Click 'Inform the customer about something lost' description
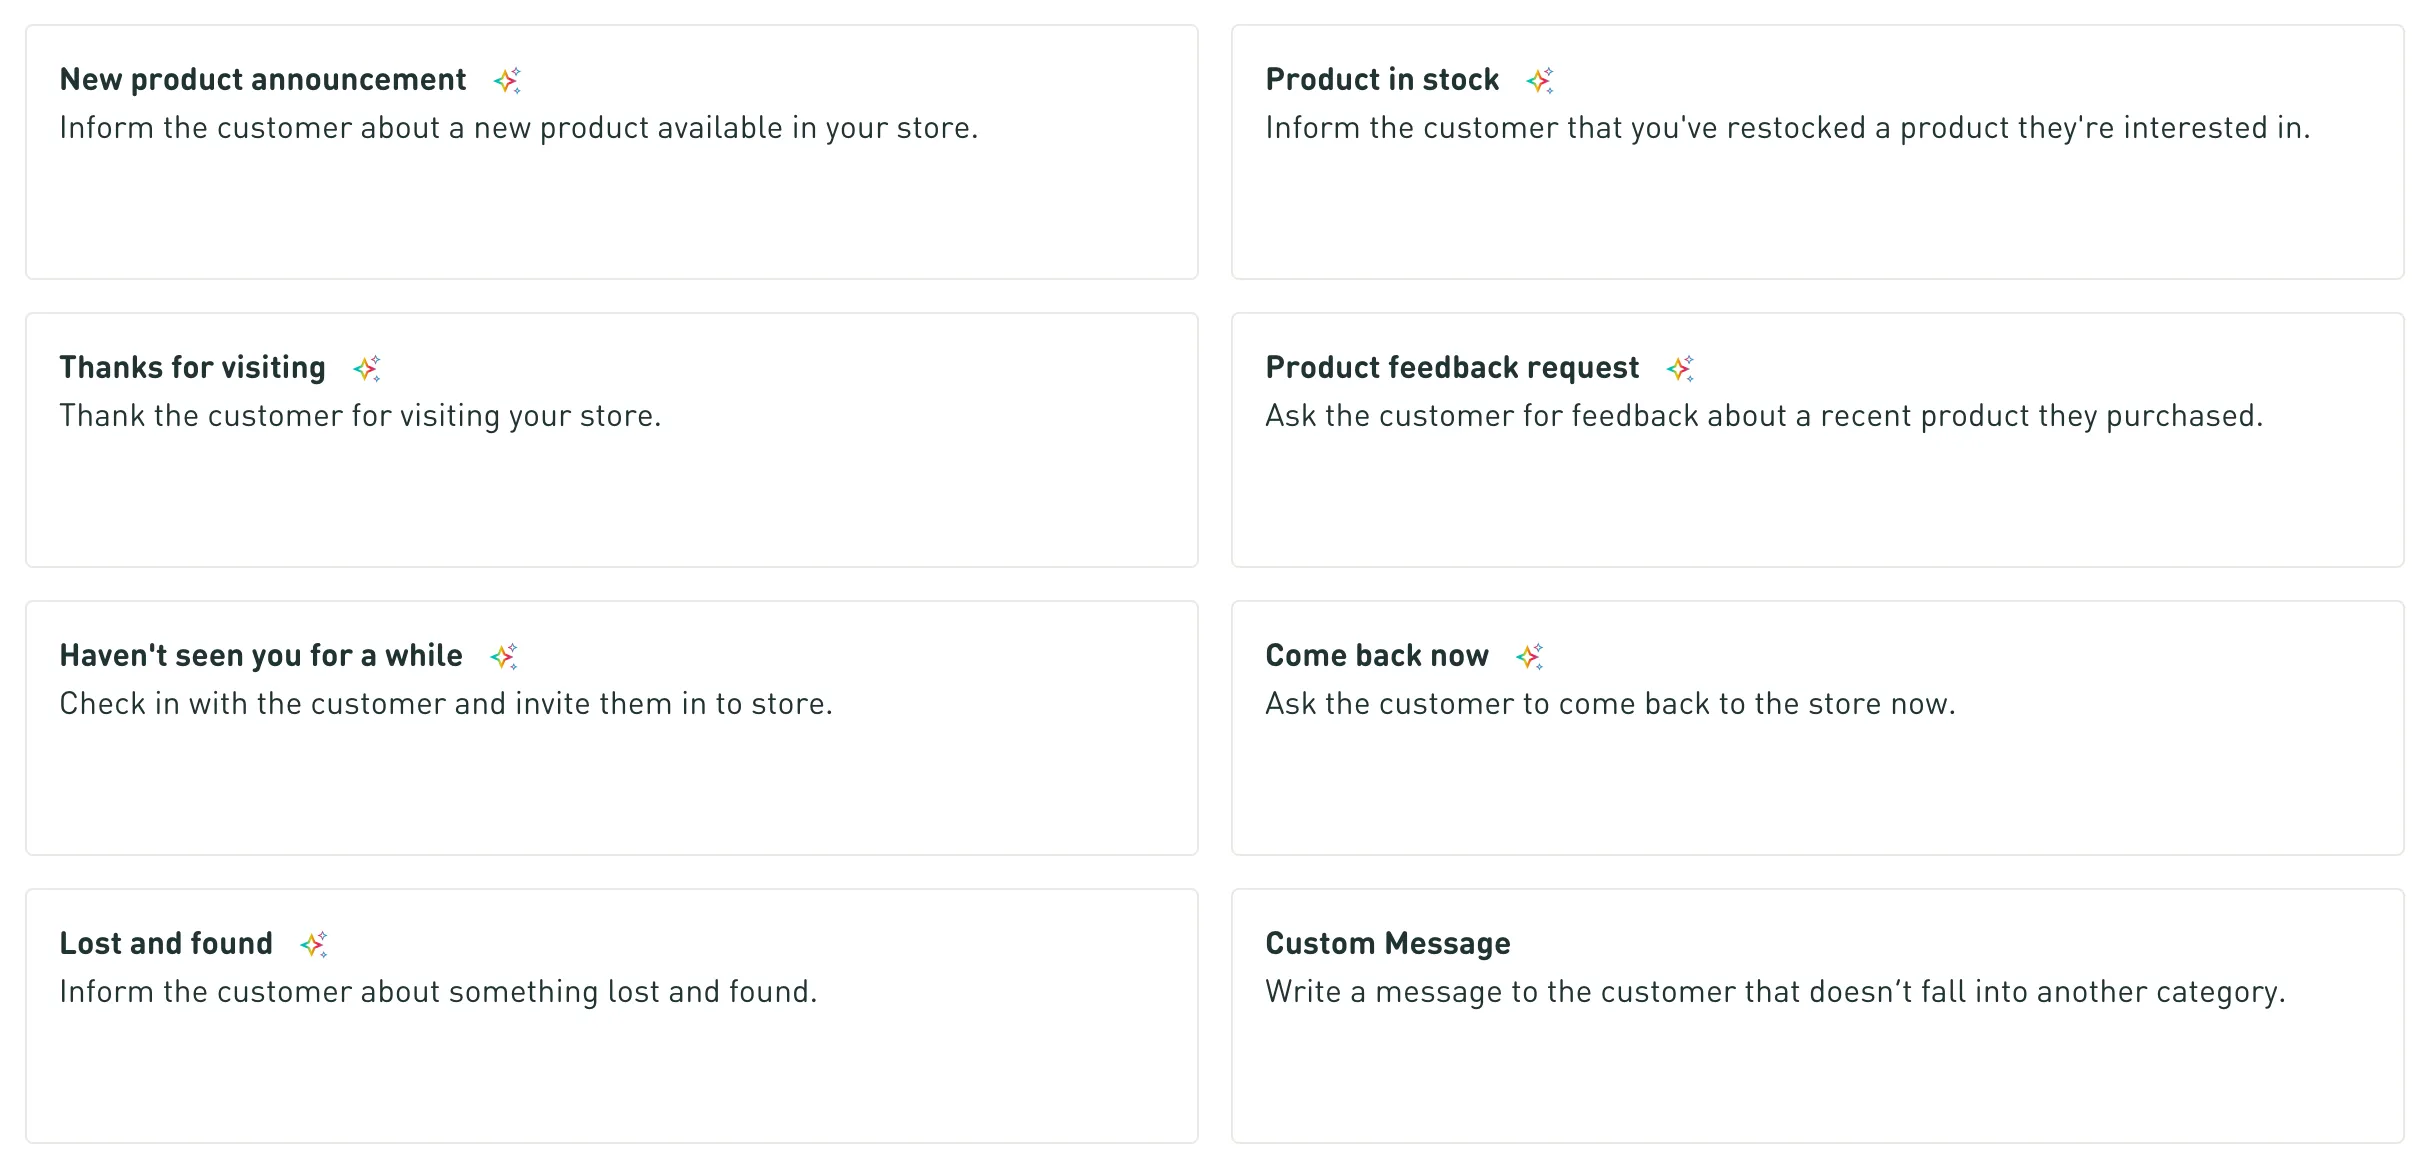This screenshot has height=1173, width=2419. point(438,992)
